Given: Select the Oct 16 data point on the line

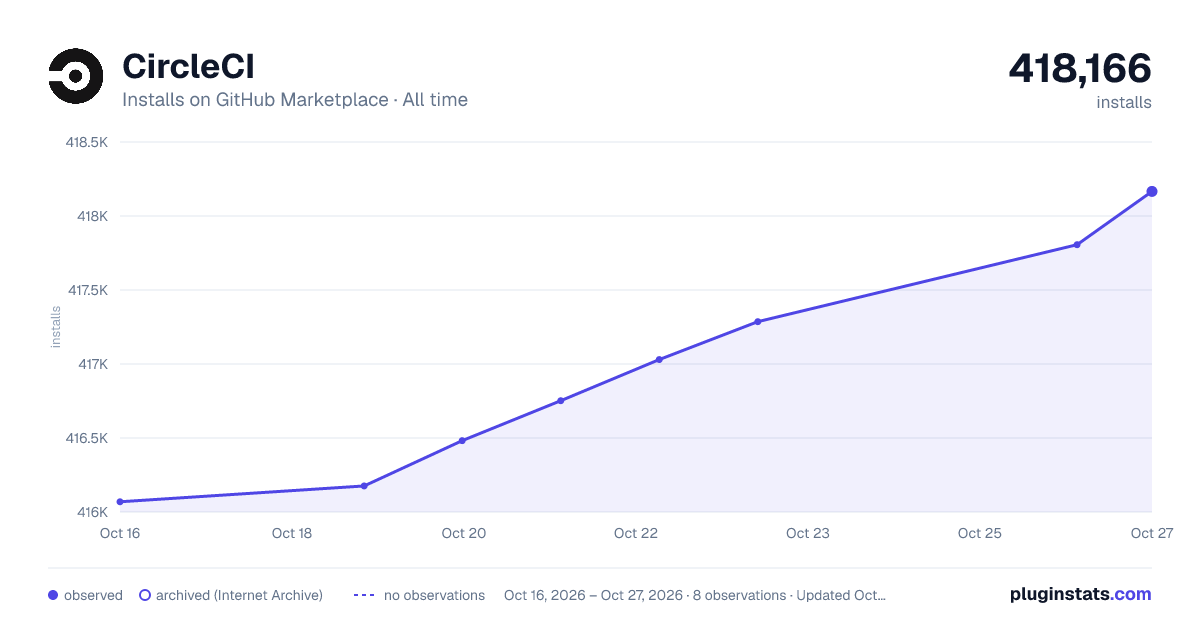Looking at the screenshot, I should click(x=120, y=502).
